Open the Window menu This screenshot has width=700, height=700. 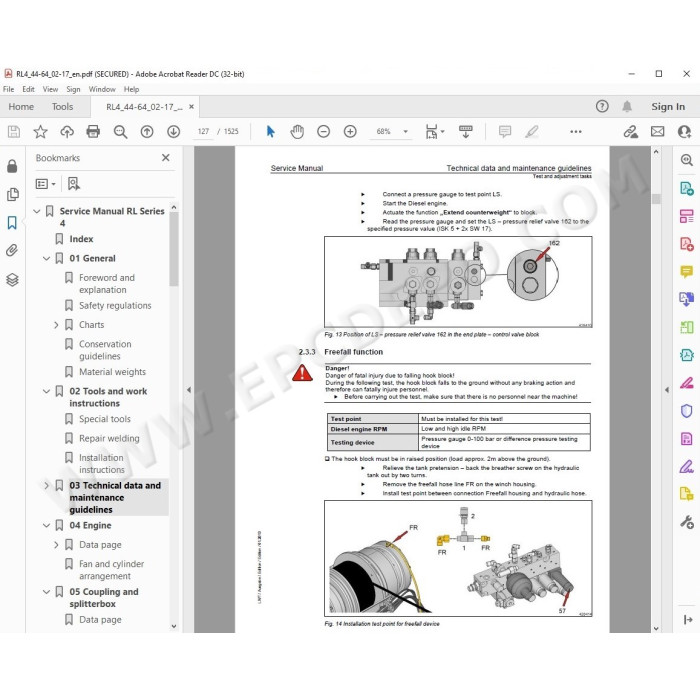click(102, 89)
